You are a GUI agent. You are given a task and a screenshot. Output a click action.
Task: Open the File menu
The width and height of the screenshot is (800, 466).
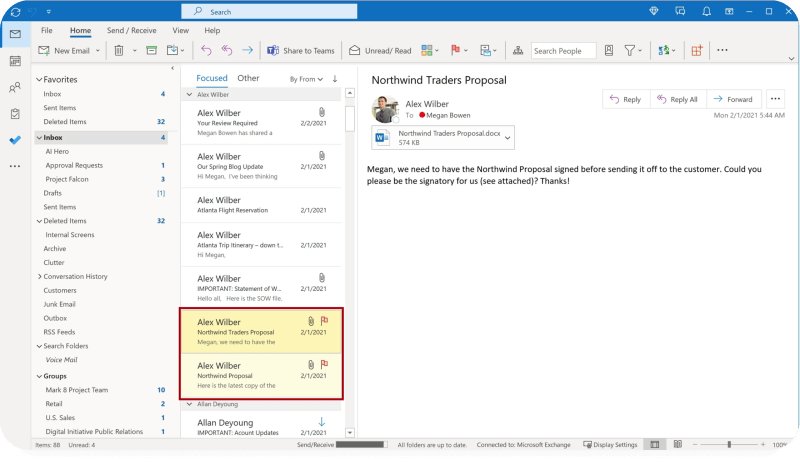[46, 30]
